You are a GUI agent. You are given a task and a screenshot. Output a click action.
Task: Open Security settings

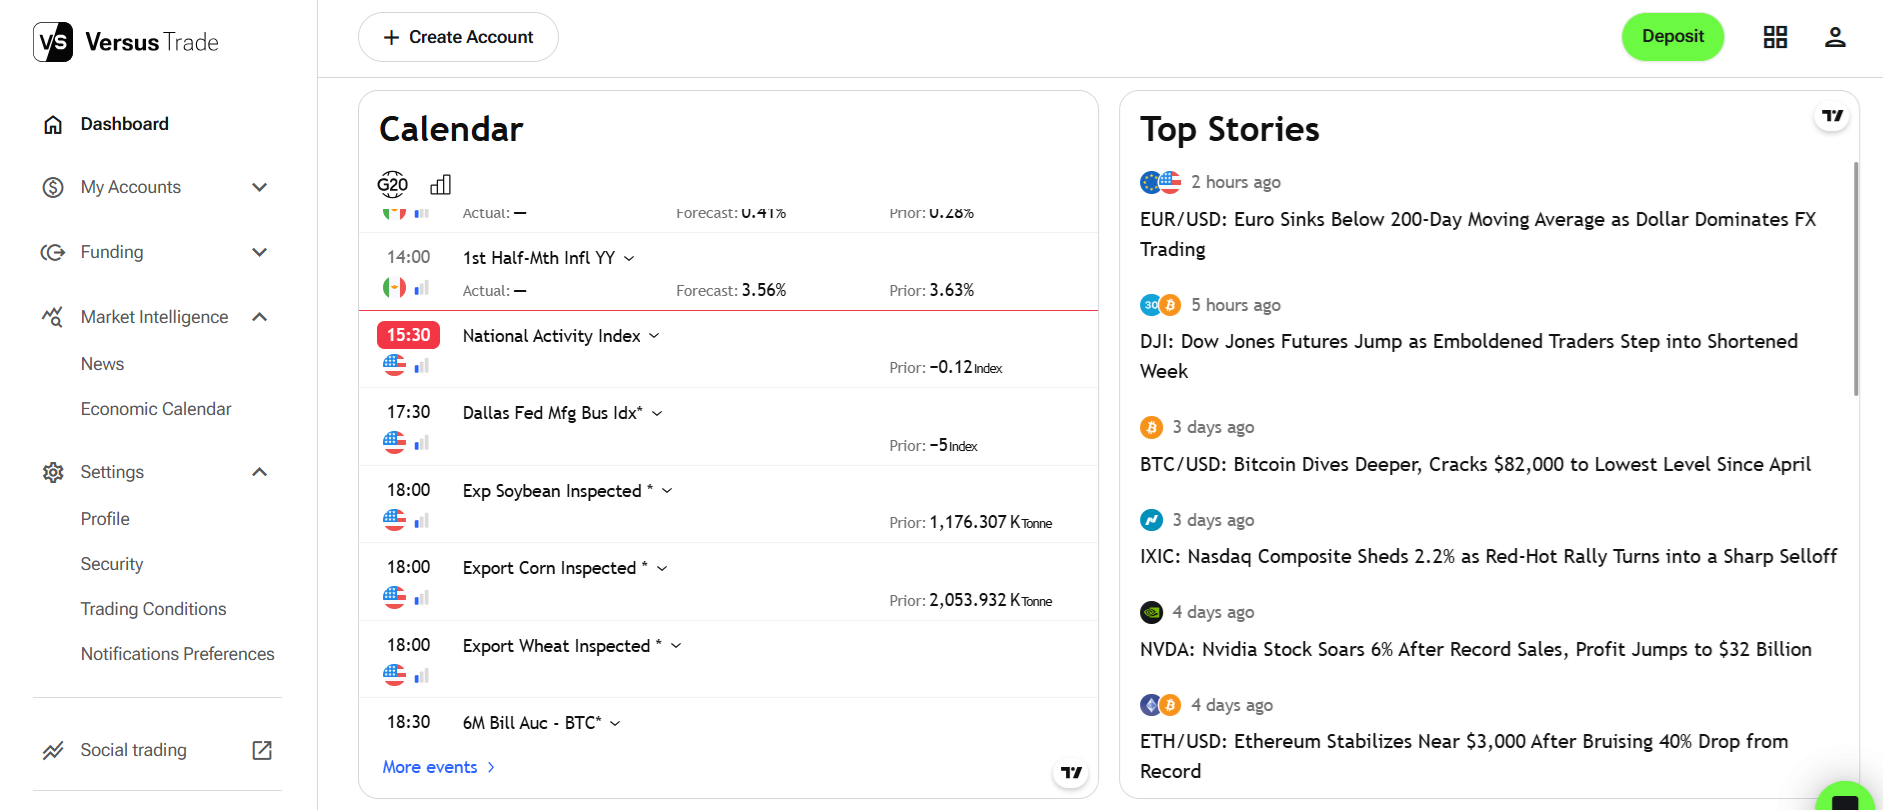pyautogui.click(x=112, y=564)
